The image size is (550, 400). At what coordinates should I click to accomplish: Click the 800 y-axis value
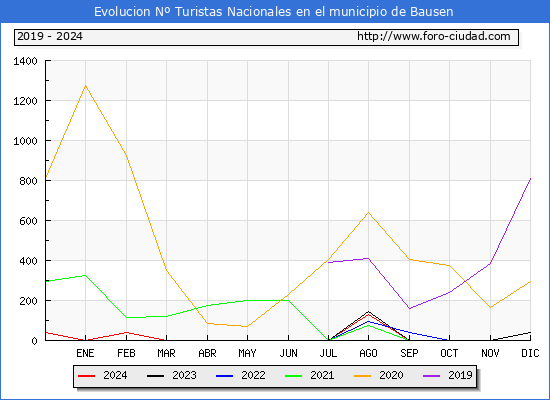pos(28,181)
